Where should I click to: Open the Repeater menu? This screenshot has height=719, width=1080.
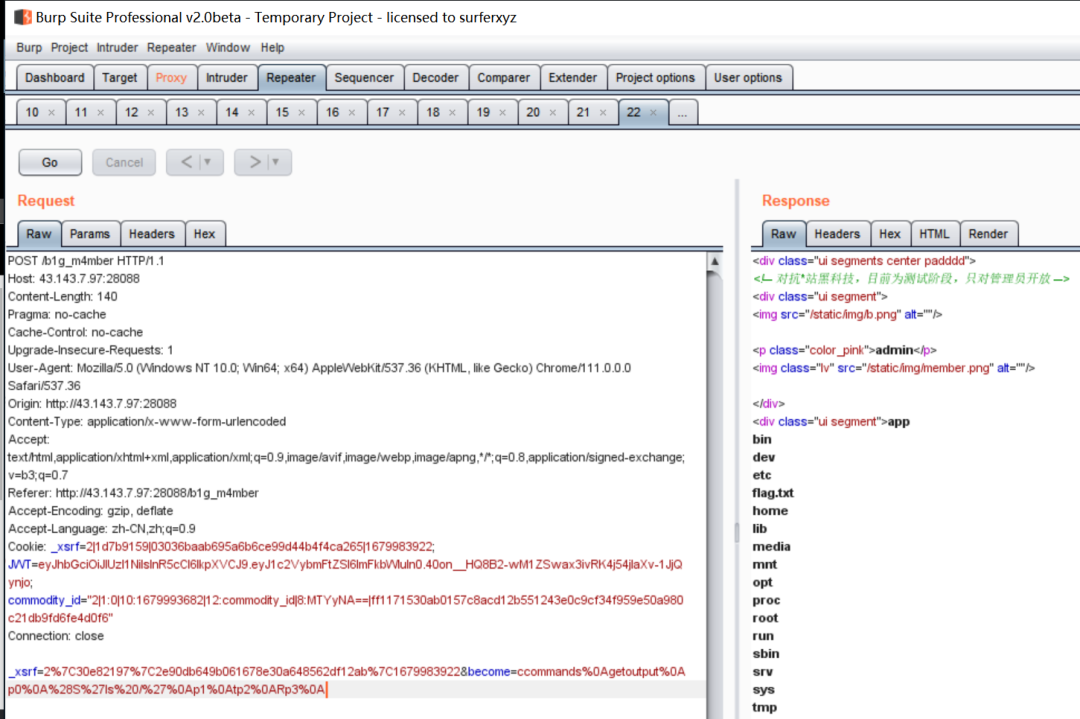(172, 48)
